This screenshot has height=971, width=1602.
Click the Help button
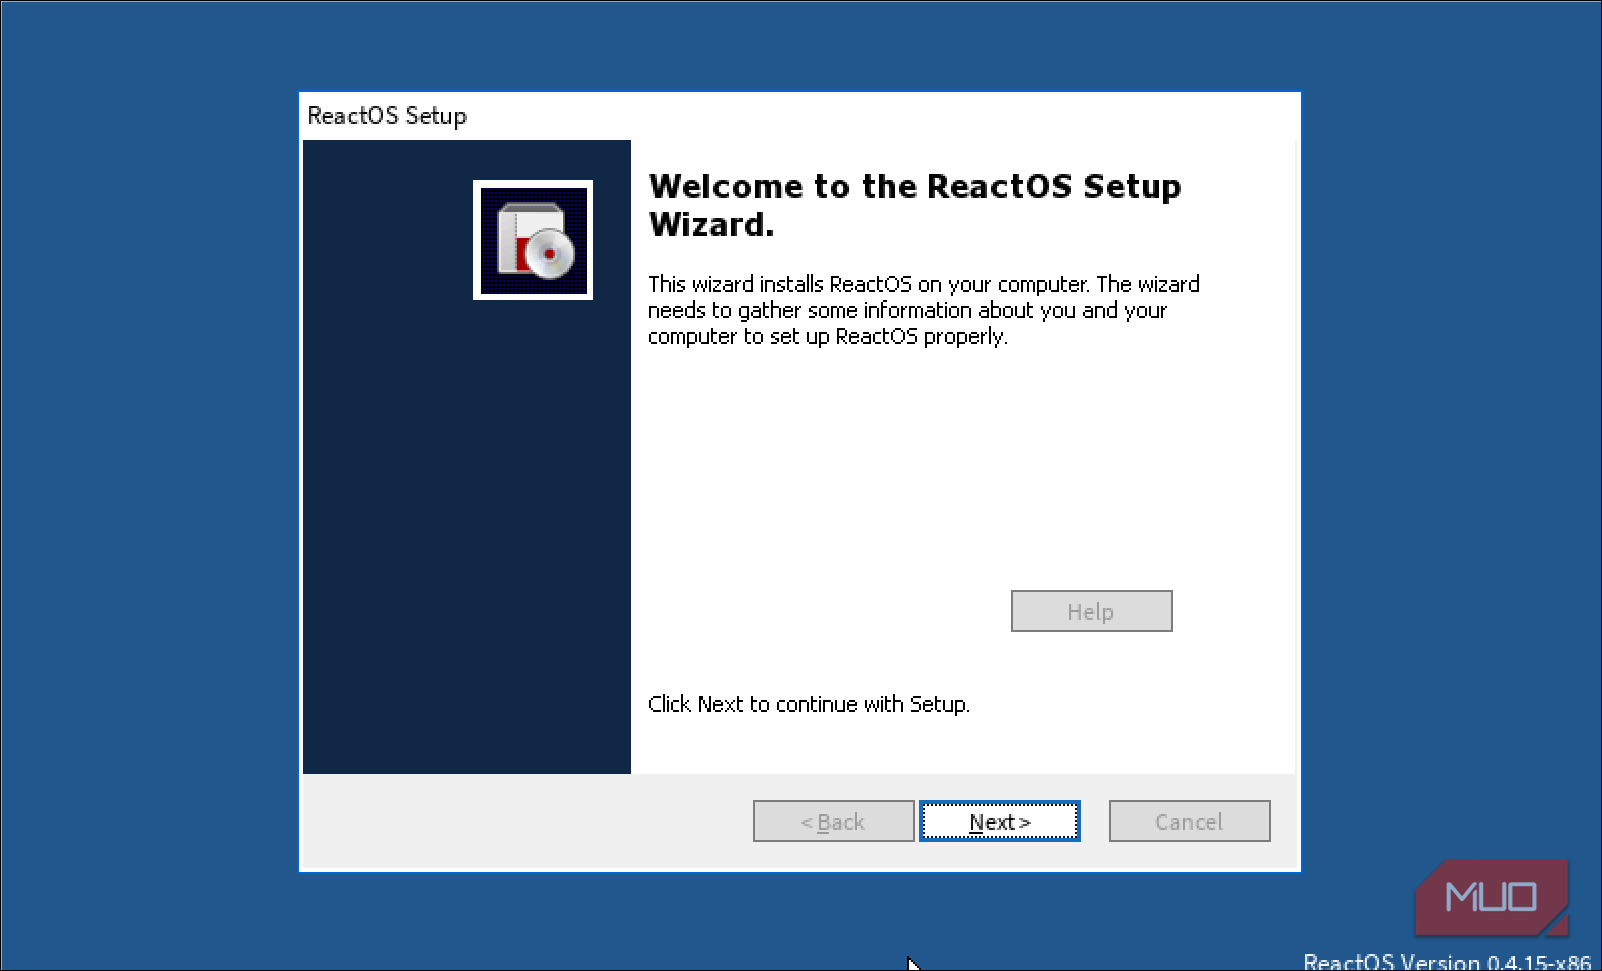click(1091, 611)
